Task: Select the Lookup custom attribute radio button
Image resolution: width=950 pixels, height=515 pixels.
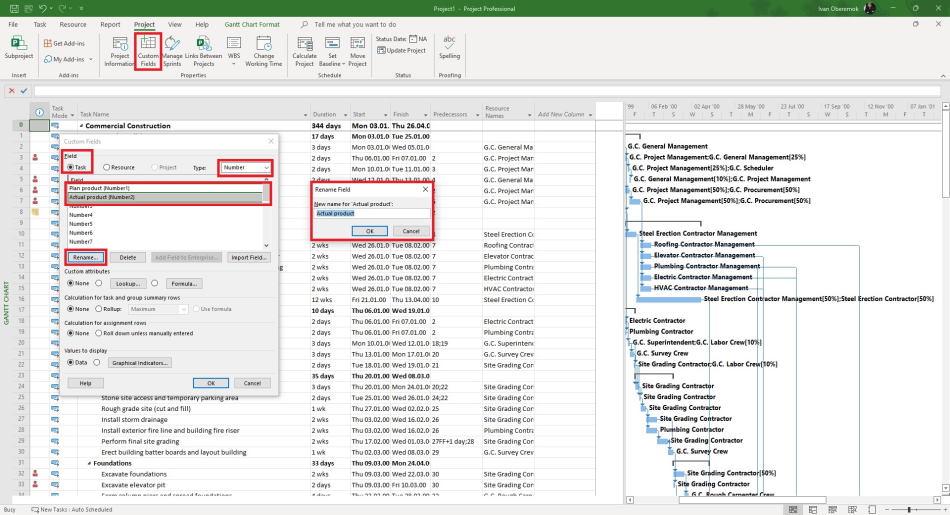Action: (99, 283)
